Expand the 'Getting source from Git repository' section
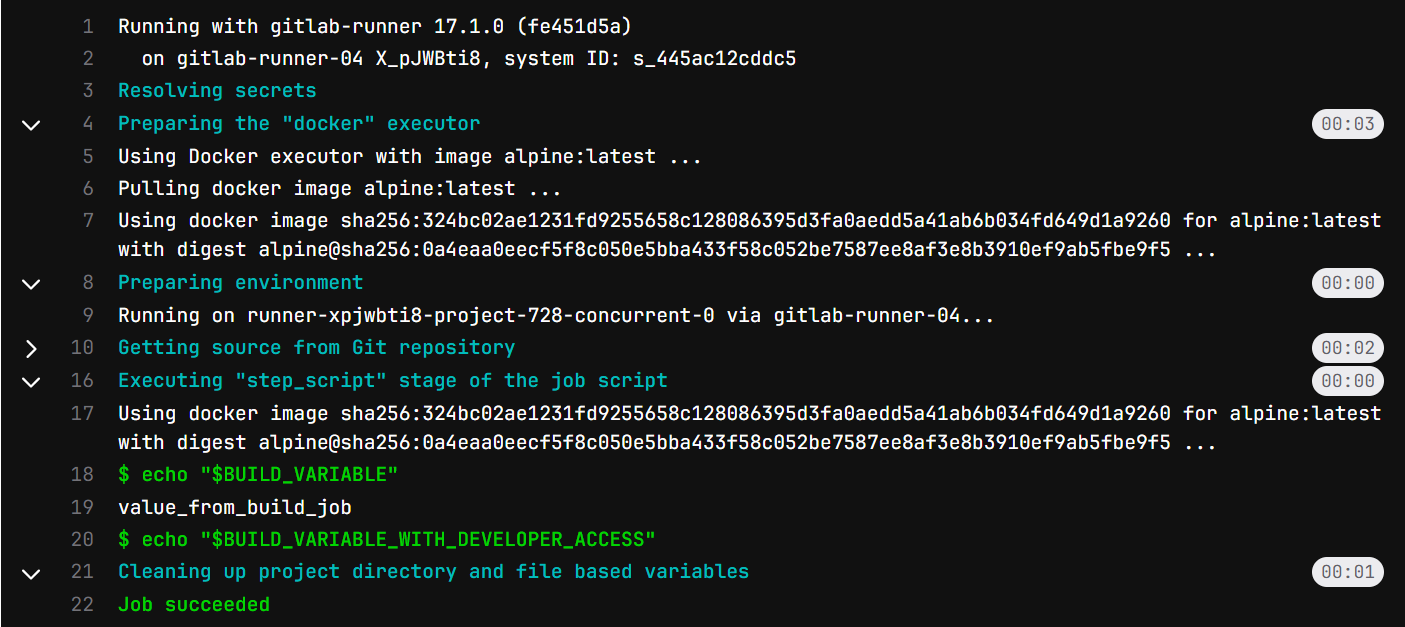Image resolution: width=1405 pixels, height=627 pixels. [31, 349]
